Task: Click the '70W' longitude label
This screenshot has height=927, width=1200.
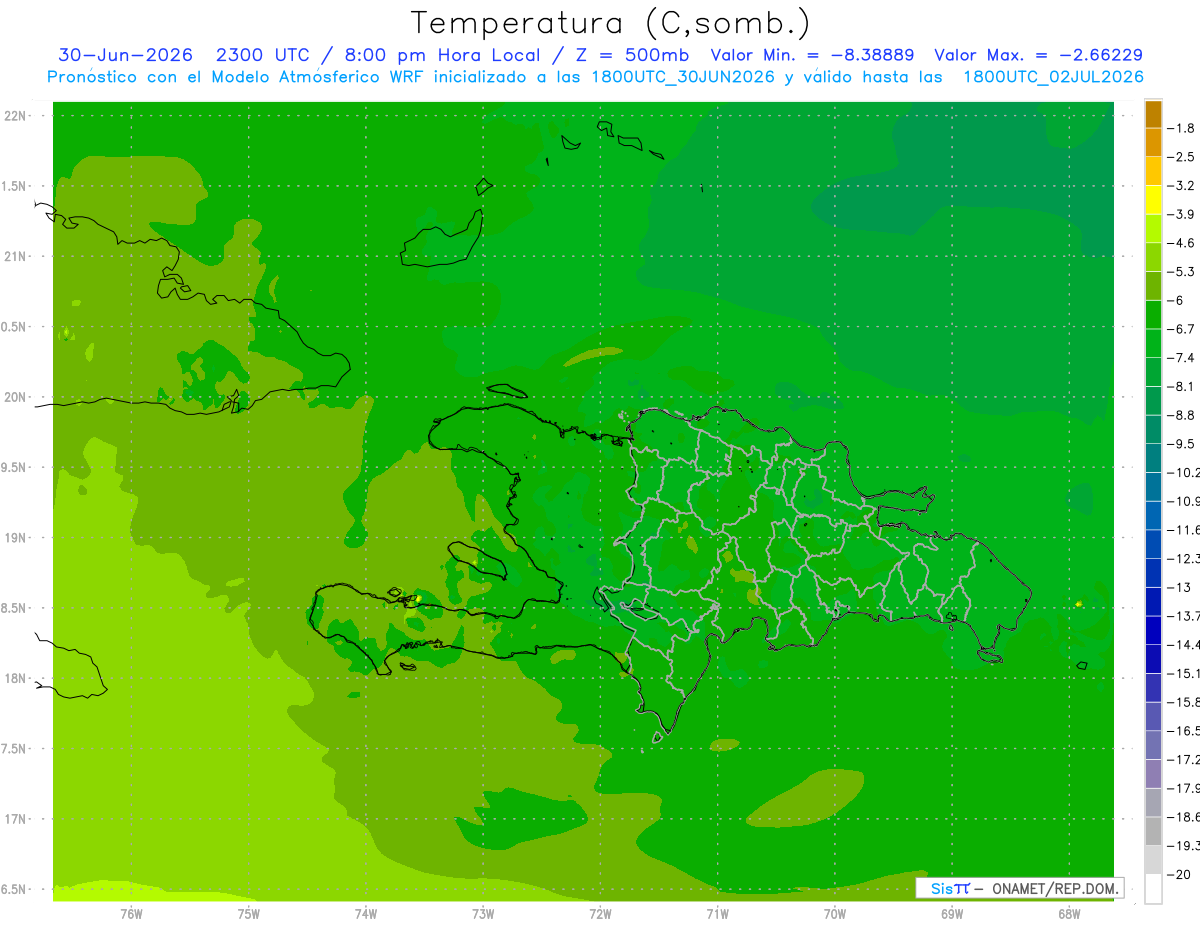Action: pos(835,913)
